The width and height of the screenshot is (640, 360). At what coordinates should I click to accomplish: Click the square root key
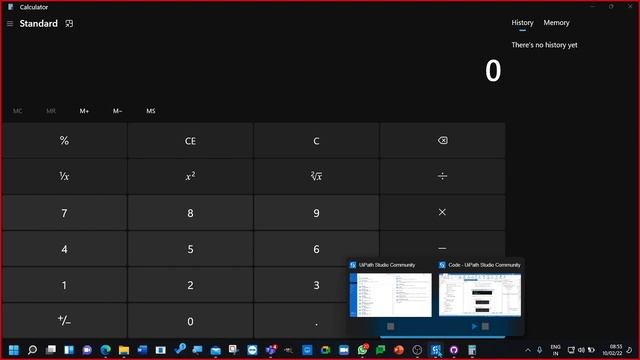316,176
